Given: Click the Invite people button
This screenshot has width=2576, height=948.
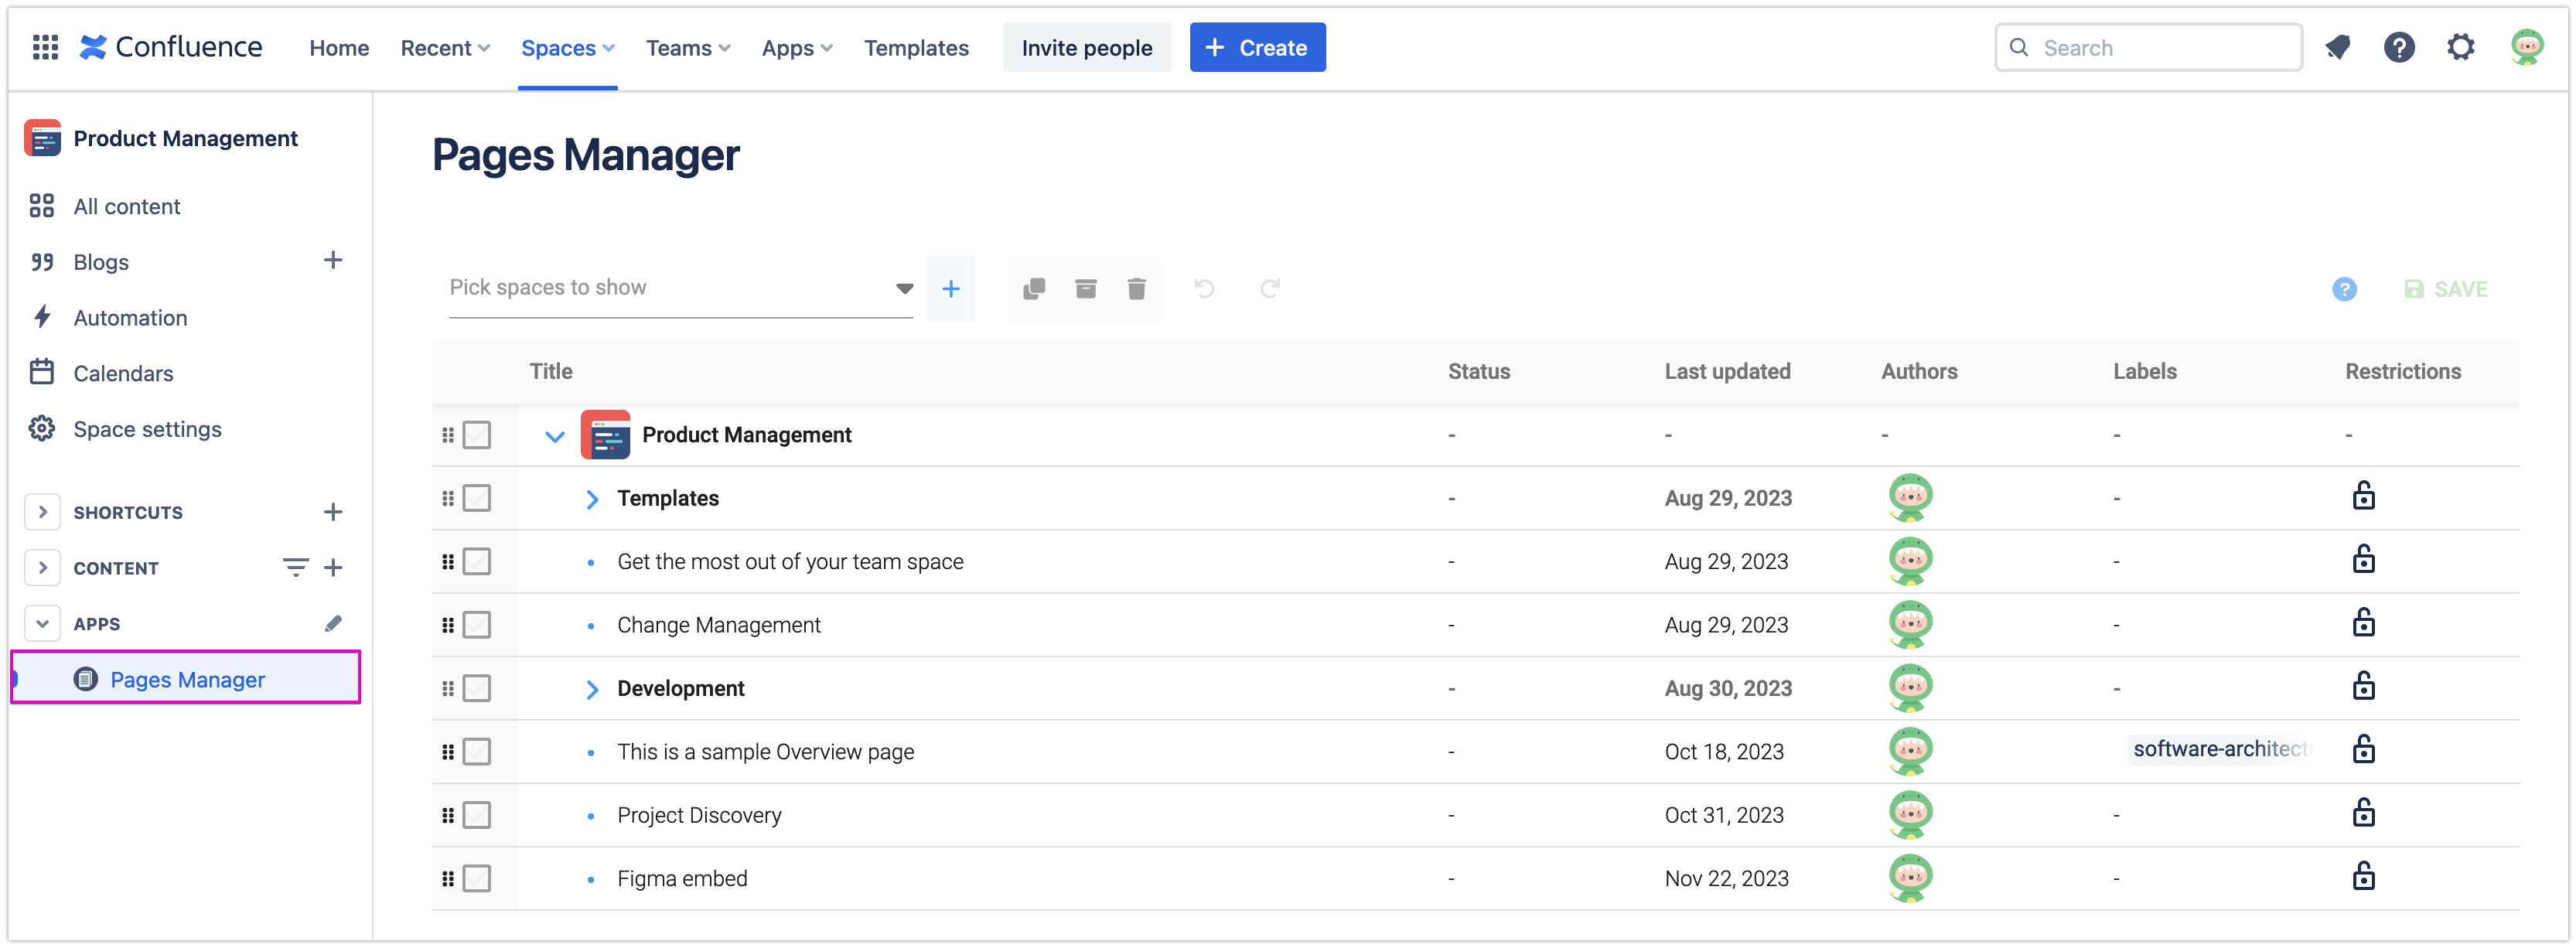Looking at the screenshot, I should click(1086, 48).
